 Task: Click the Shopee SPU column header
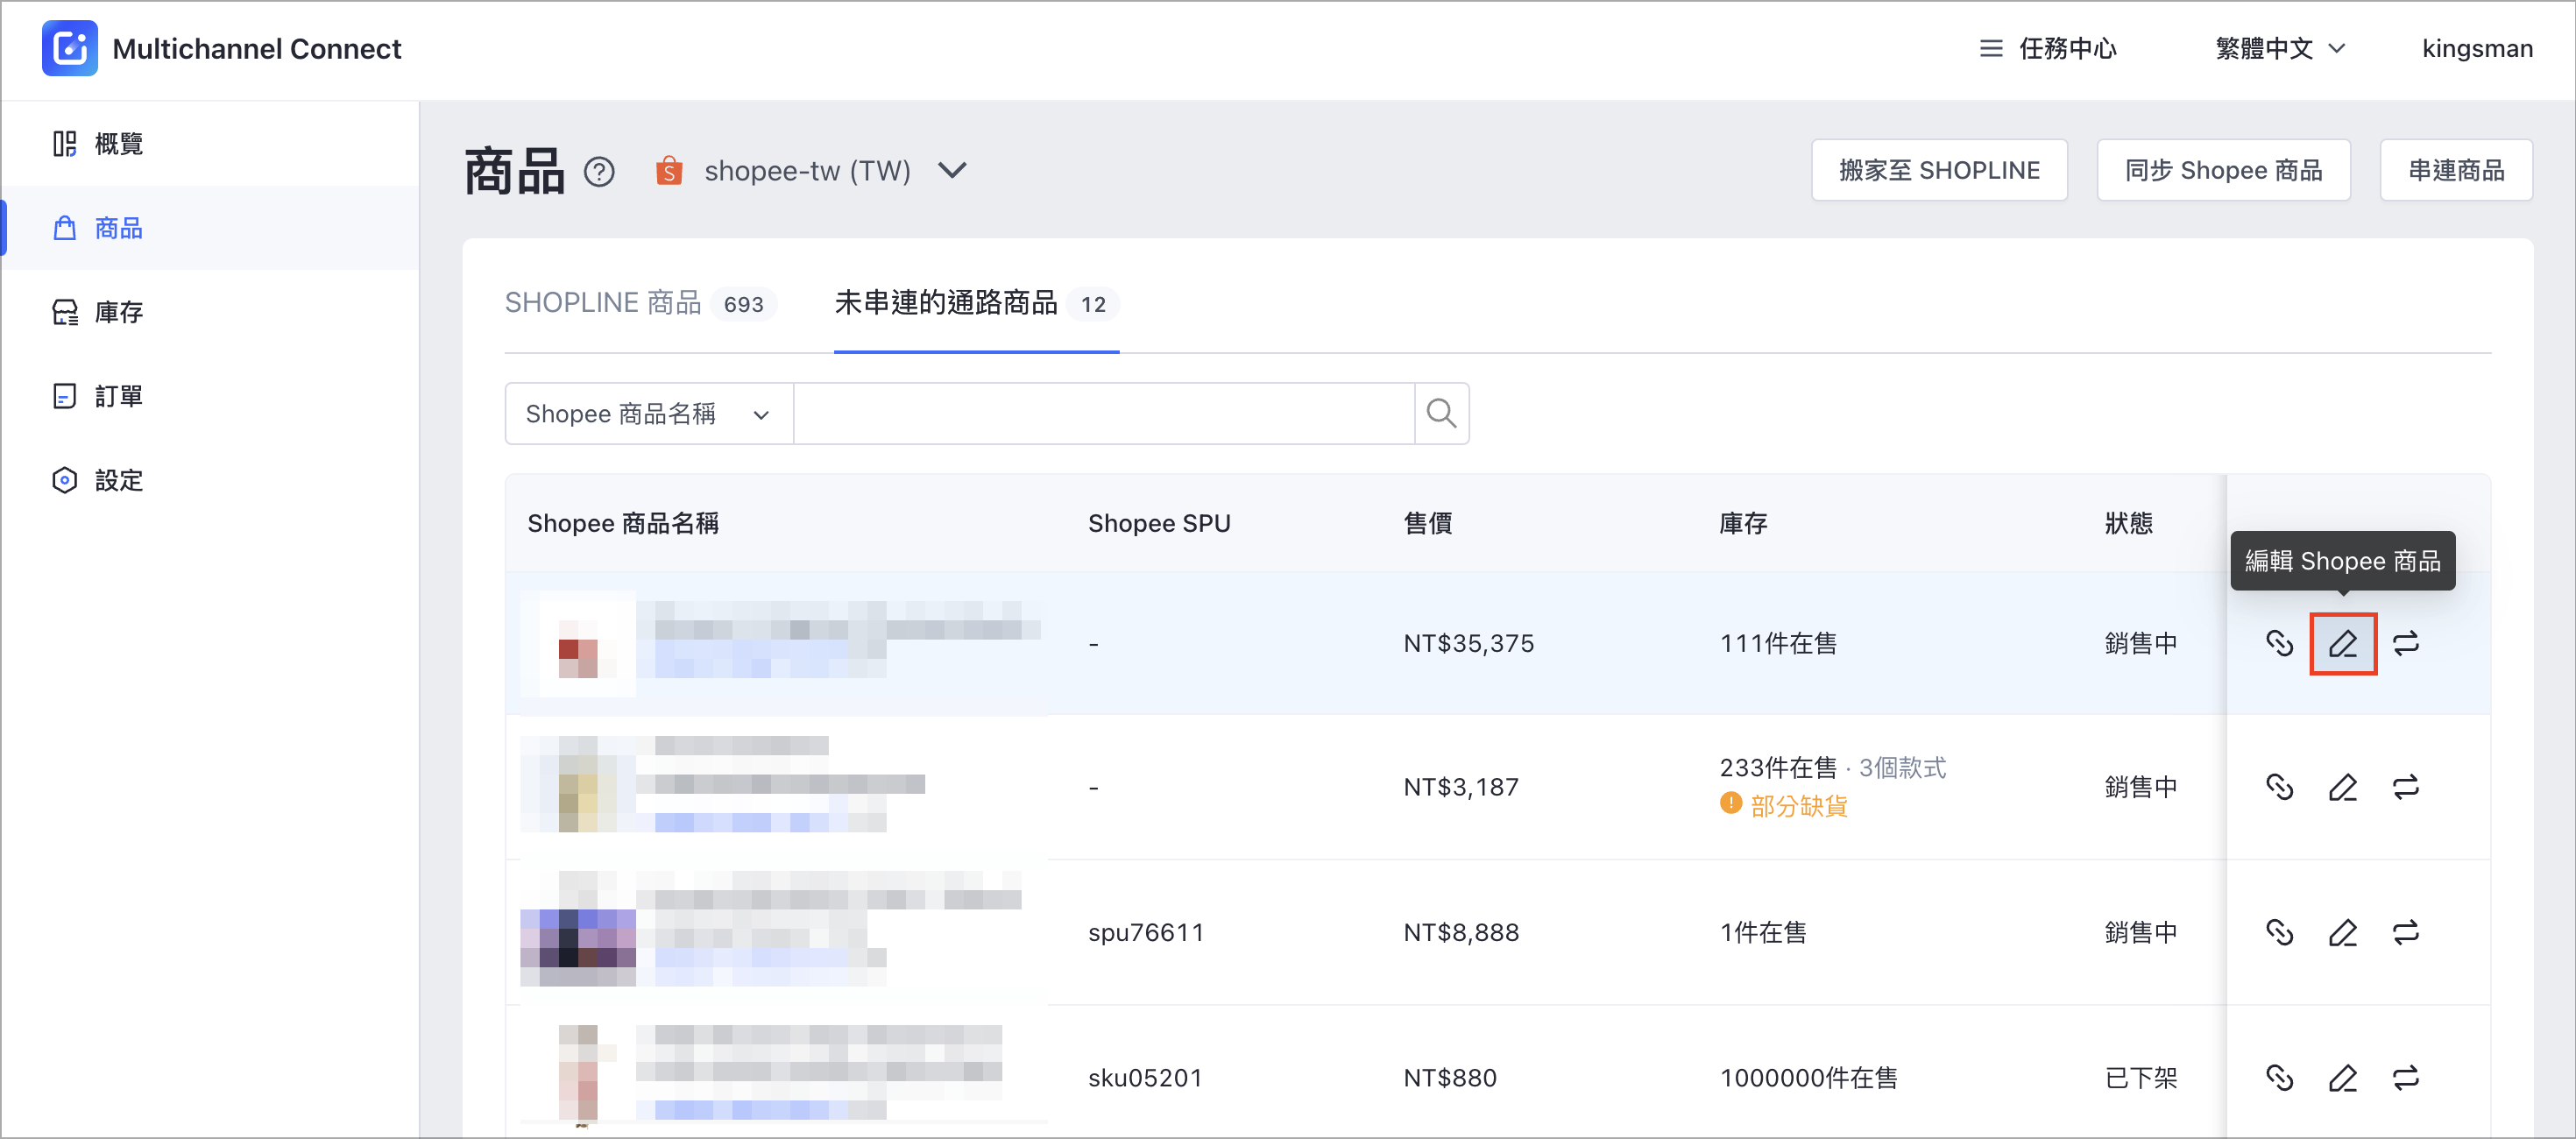click(x=1159, y=523)
